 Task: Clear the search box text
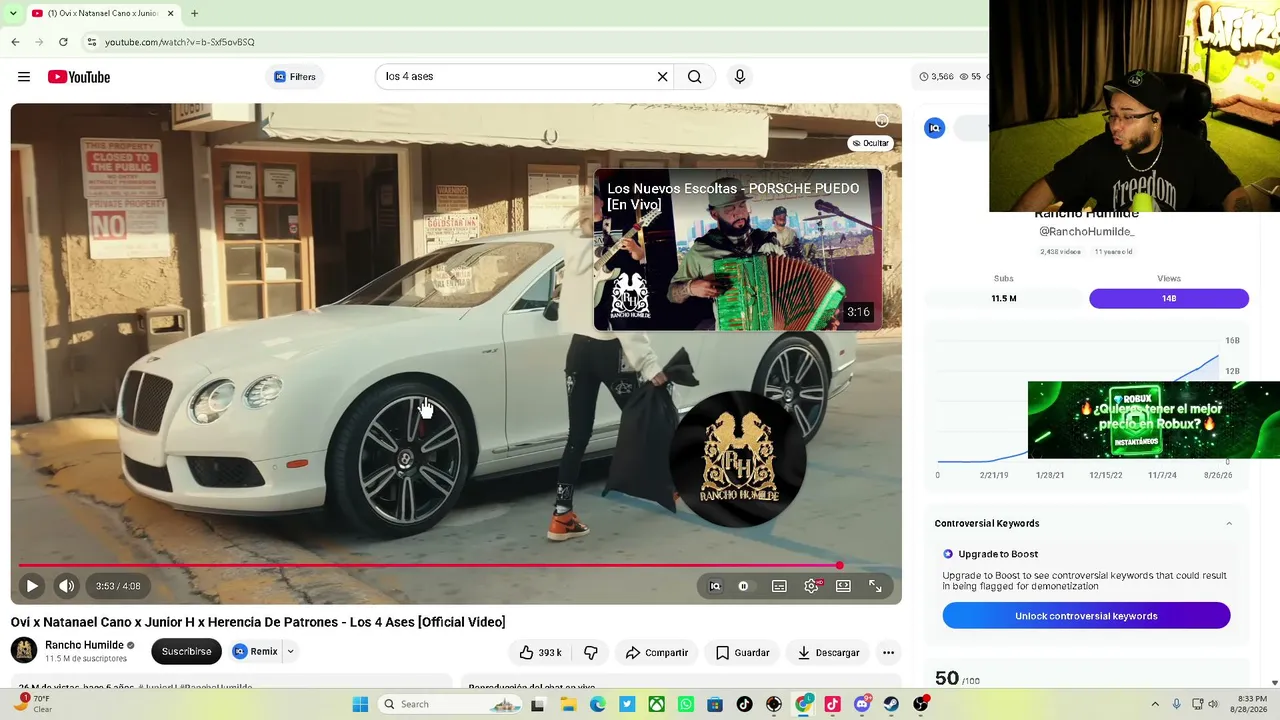pyautogui.click(x=662, y=77)
